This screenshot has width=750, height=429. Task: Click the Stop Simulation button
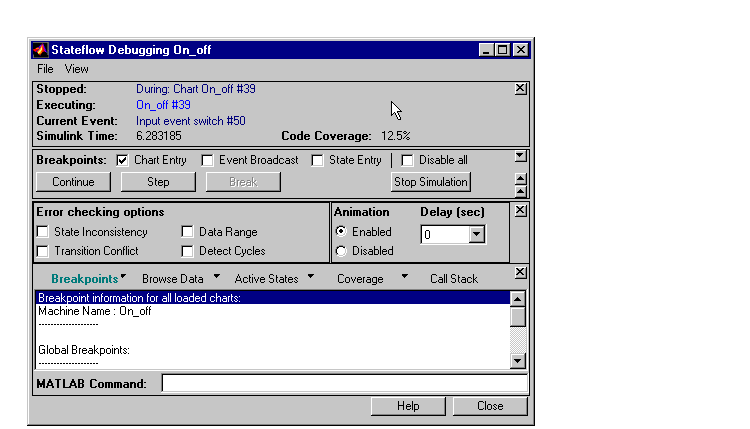point(430,182)
